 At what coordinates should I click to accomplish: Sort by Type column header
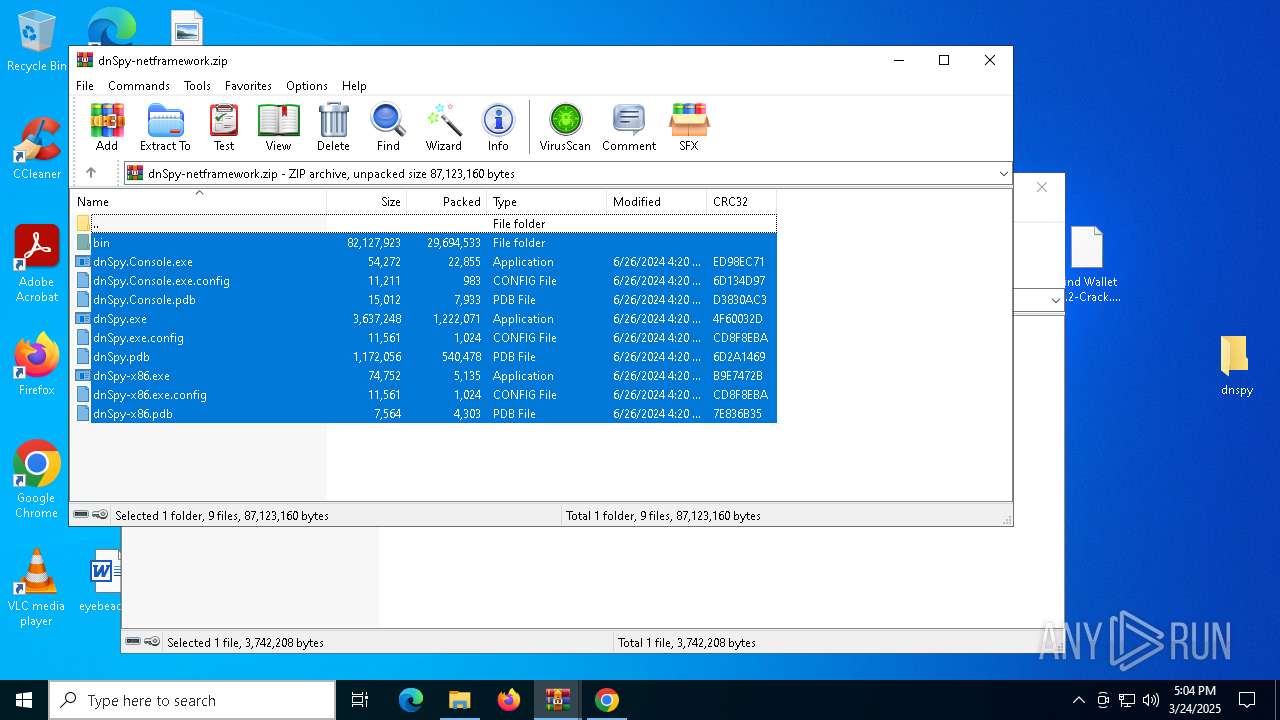(x=547, y=202)
